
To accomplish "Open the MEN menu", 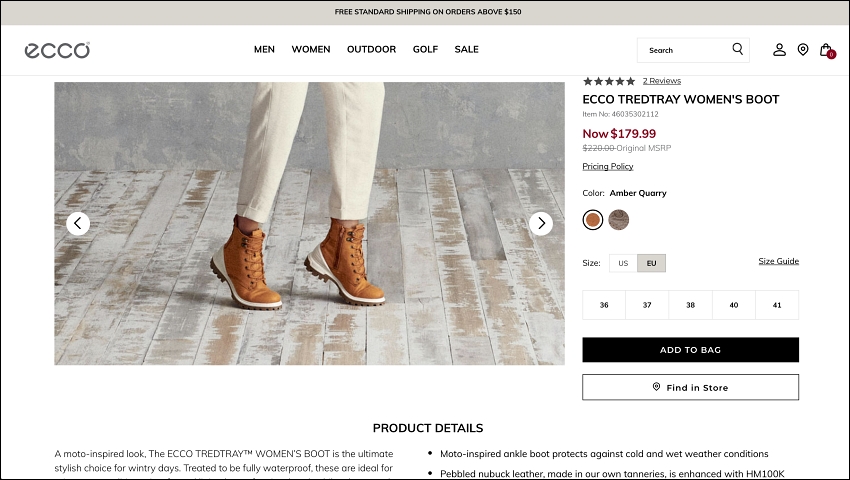I will 264,49.
